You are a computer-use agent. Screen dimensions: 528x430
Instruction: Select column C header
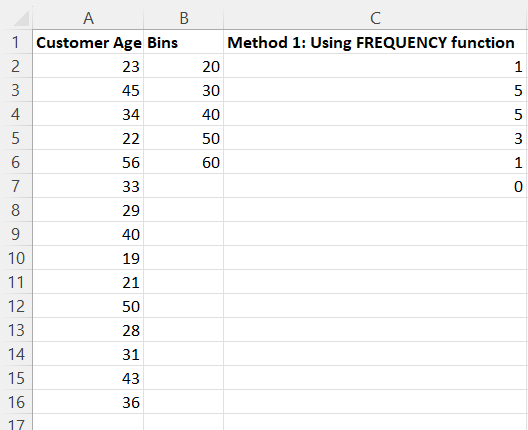pos(375,18)
